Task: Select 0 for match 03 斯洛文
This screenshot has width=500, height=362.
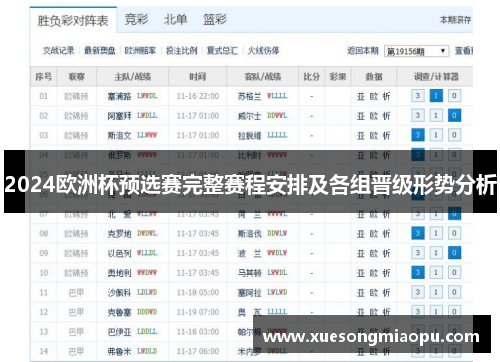Action: pos(454,135)
